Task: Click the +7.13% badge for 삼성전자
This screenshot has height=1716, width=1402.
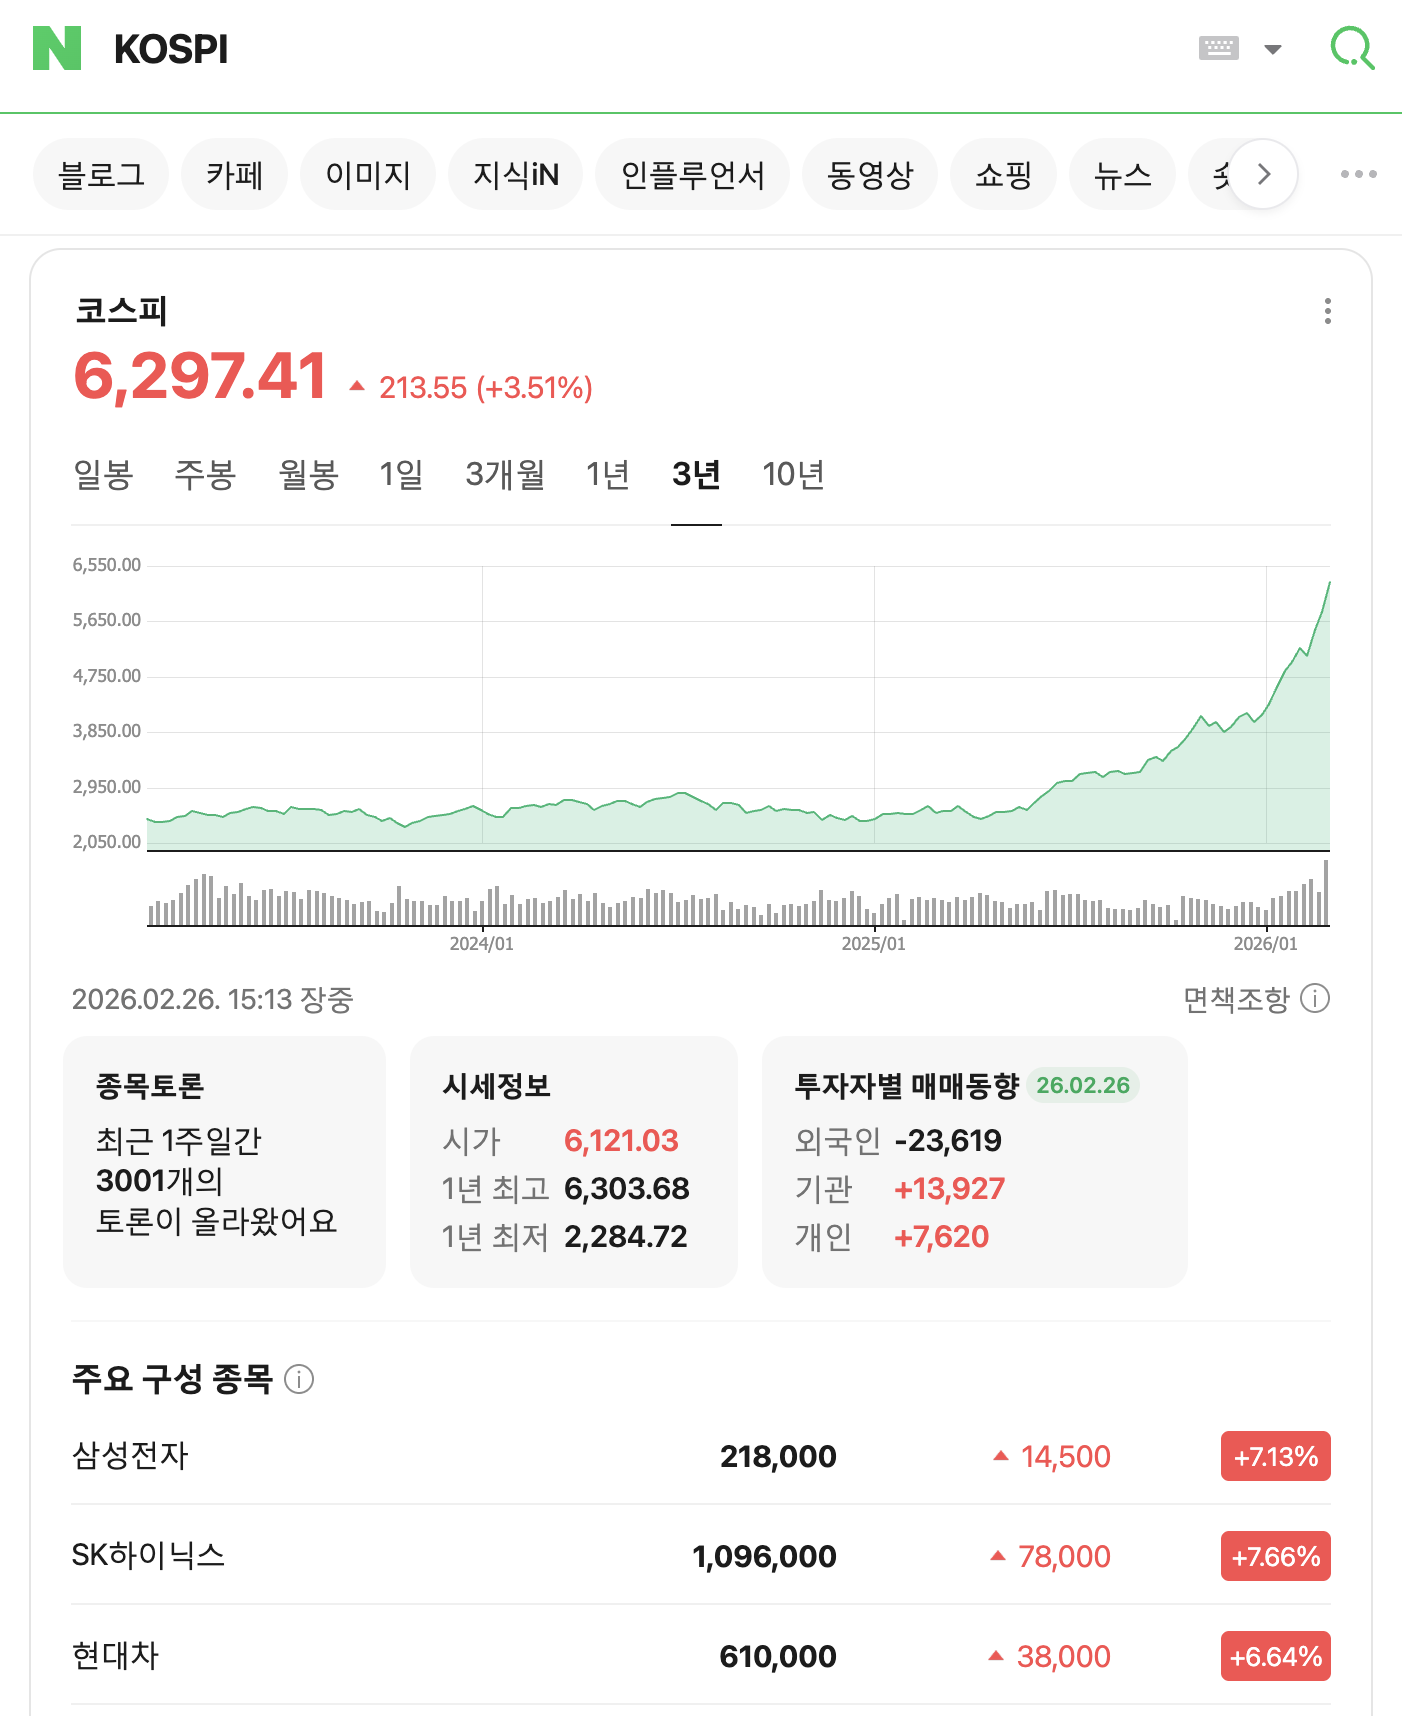Action: pyautogui.click(x=1276, y=1456)
